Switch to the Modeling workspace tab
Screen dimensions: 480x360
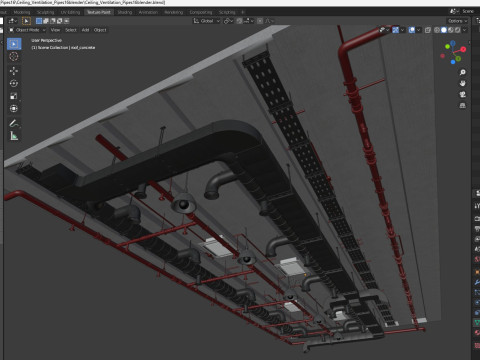coord(22,12)
